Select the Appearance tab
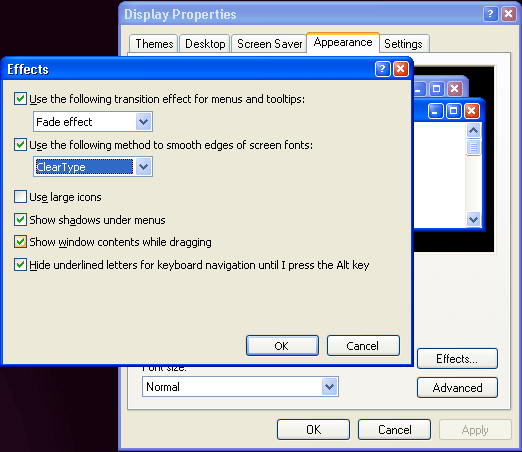The height and width of the screenshot is (452, 522). [343, 42]
